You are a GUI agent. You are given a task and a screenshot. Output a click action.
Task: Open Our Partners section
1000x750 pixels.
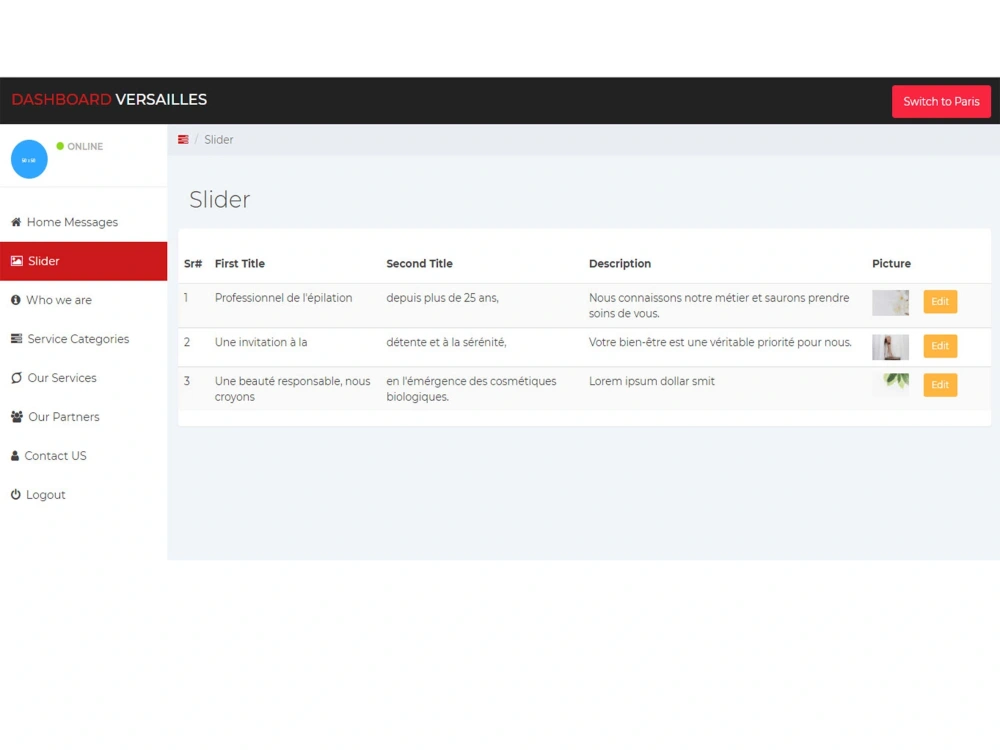click(x=84, y=416)
